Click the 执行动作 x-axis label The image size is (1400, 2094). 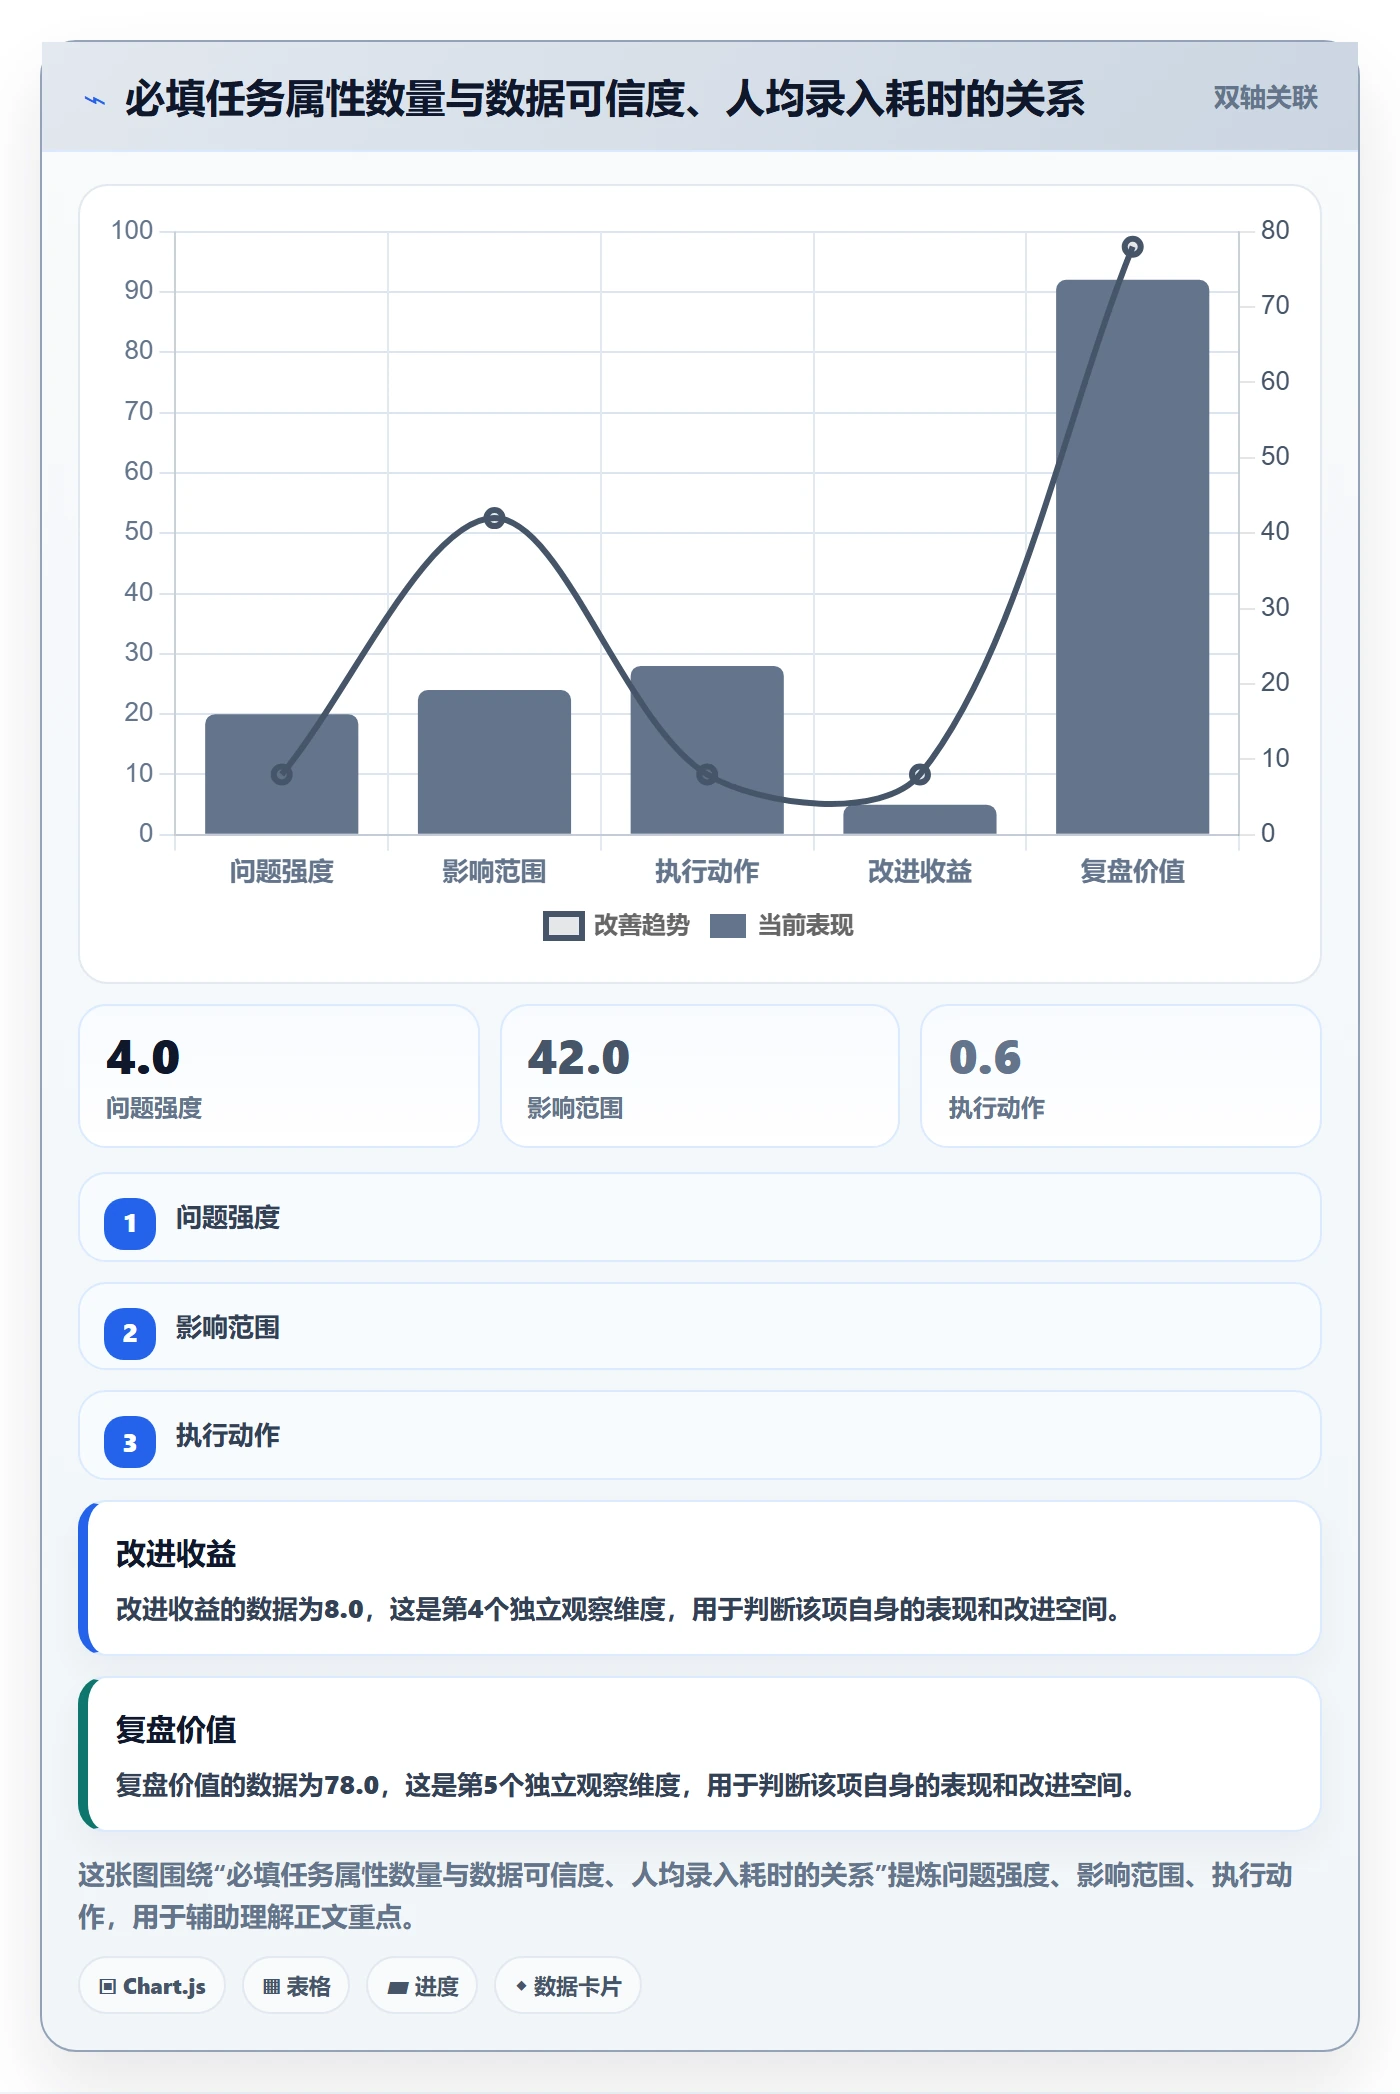[707, 872]
